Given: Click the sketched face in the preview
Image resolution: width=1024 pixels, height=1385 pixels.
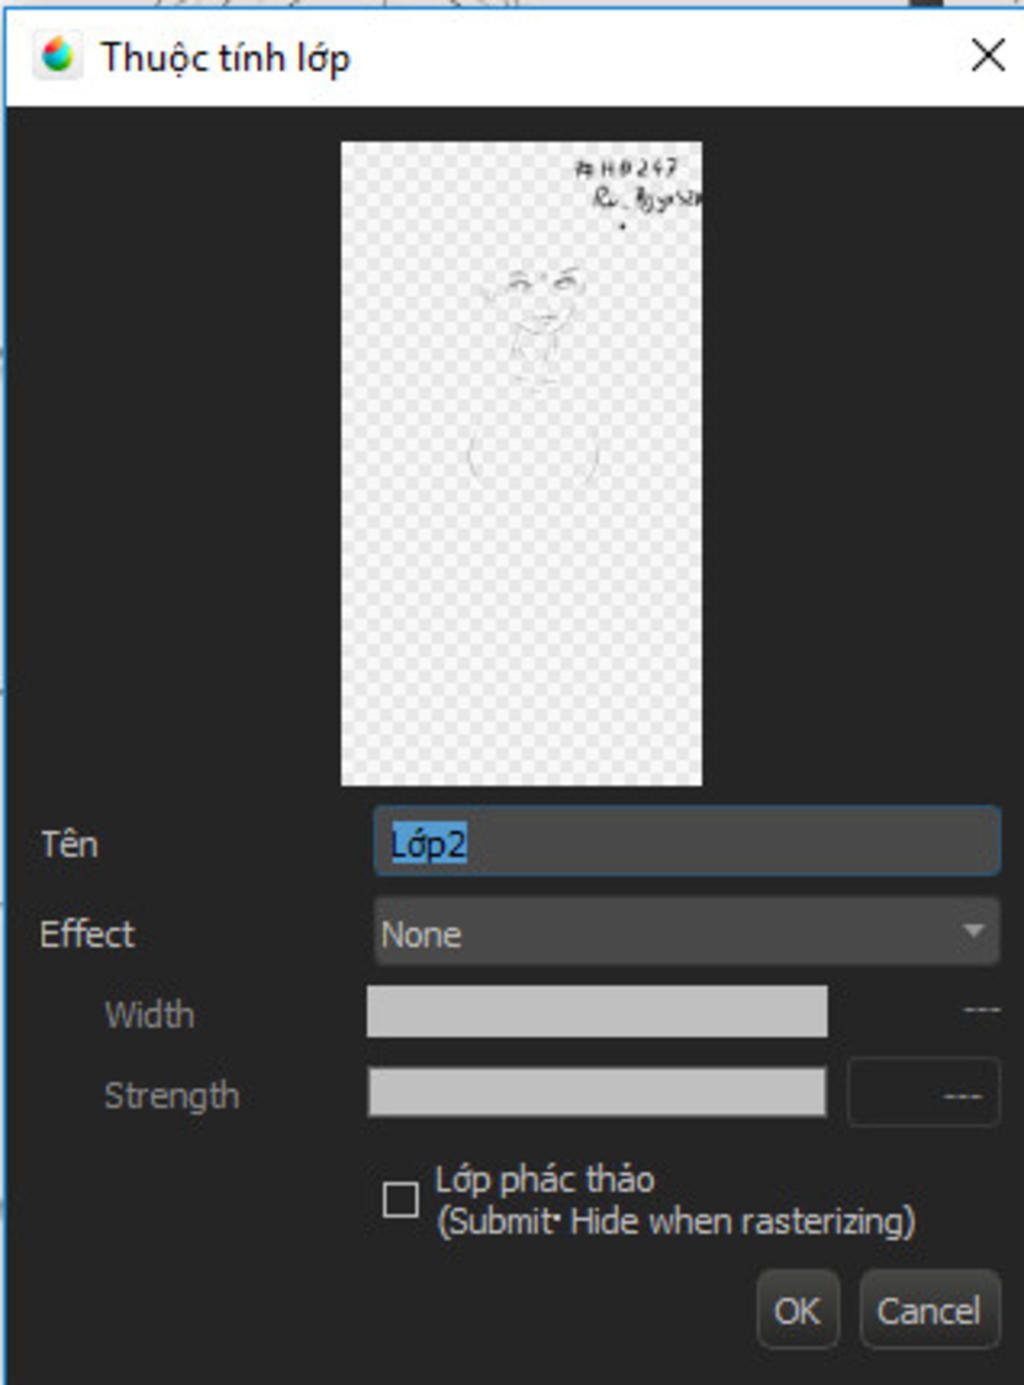Looking at the screenshot, I should (x=540, y=315).
